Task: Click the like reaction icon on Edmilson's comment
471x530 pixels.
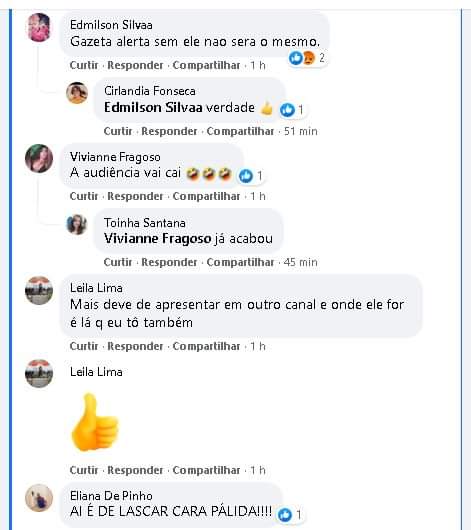Action: point(296,58)
